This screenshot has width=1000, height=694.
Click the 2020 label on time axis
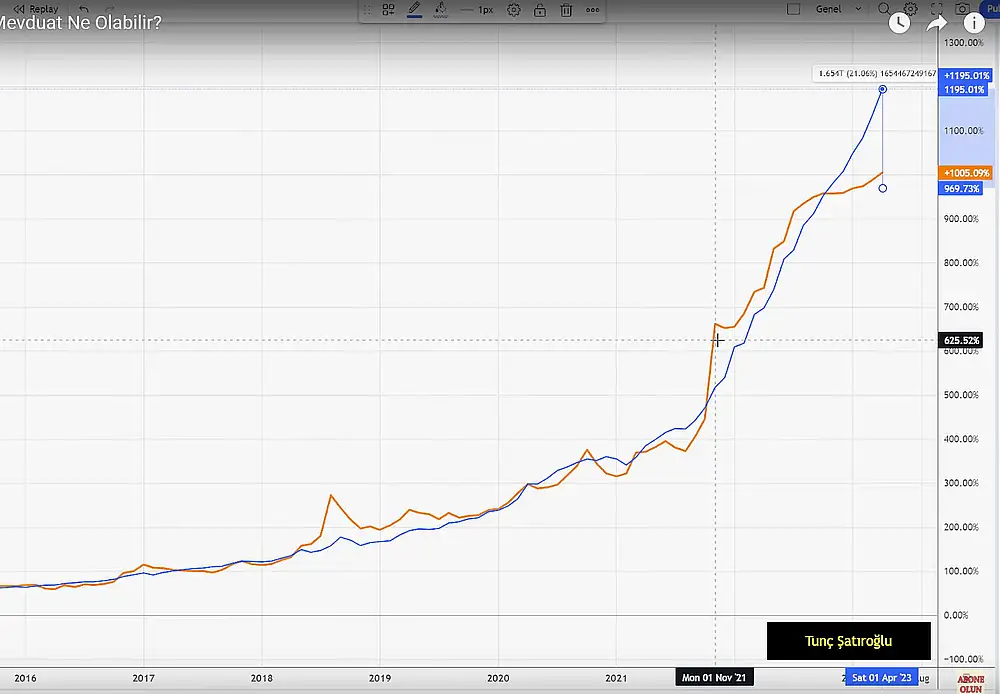tap(498, 678)
